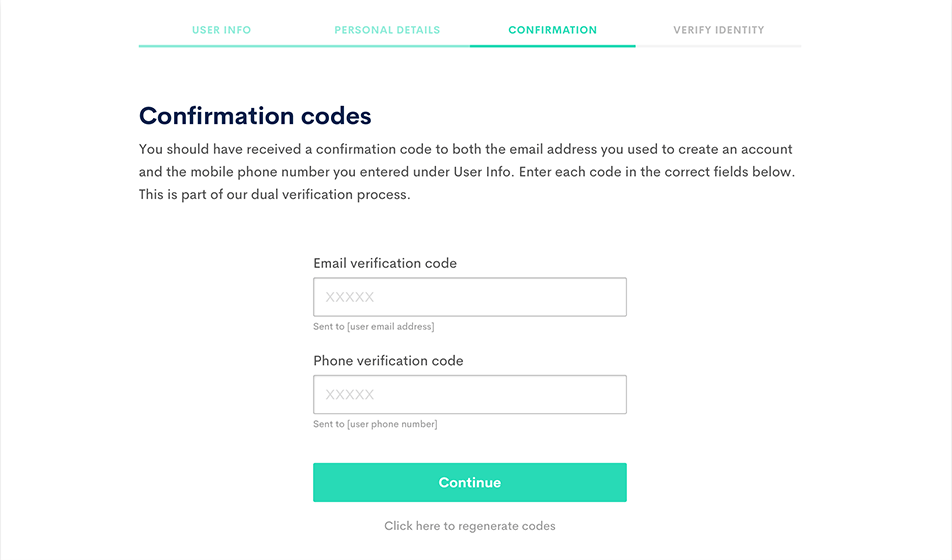The image size is (952, 560).
Task: Click the 'Phone verification code' label
Action: pyautogui.click(x=388, y=360)
